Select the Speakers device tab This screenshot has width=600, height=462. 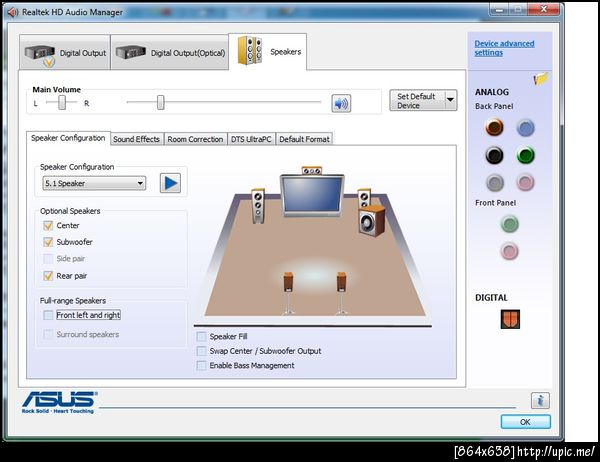coord(268,52)
